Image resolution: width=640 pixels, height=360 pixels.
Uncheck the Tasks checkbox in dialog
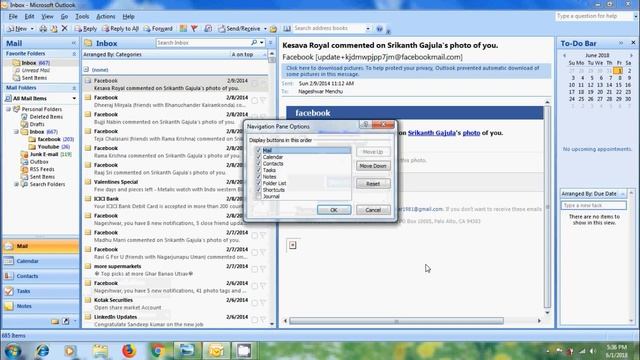coord(258,170)
